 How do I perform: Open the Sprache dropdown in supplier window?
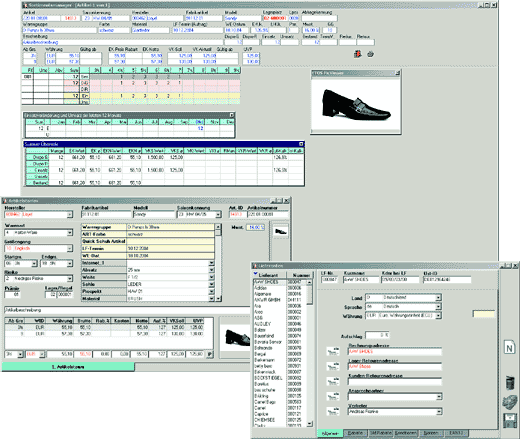439,306
